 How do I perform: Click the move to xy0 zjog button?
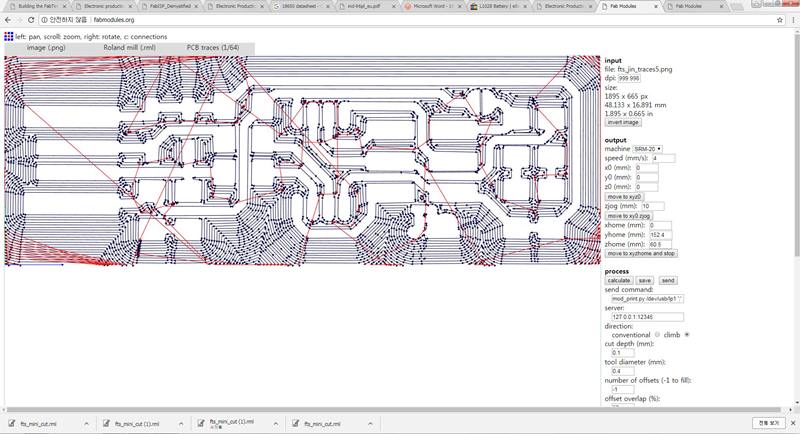coord(629,216)
